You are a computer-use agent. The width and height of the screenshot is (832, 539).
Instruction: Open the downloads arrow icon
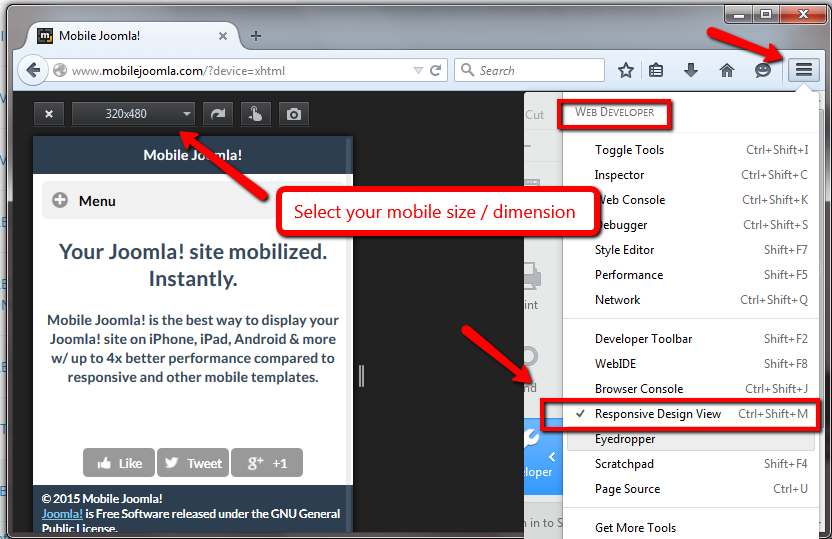point(691,70)
